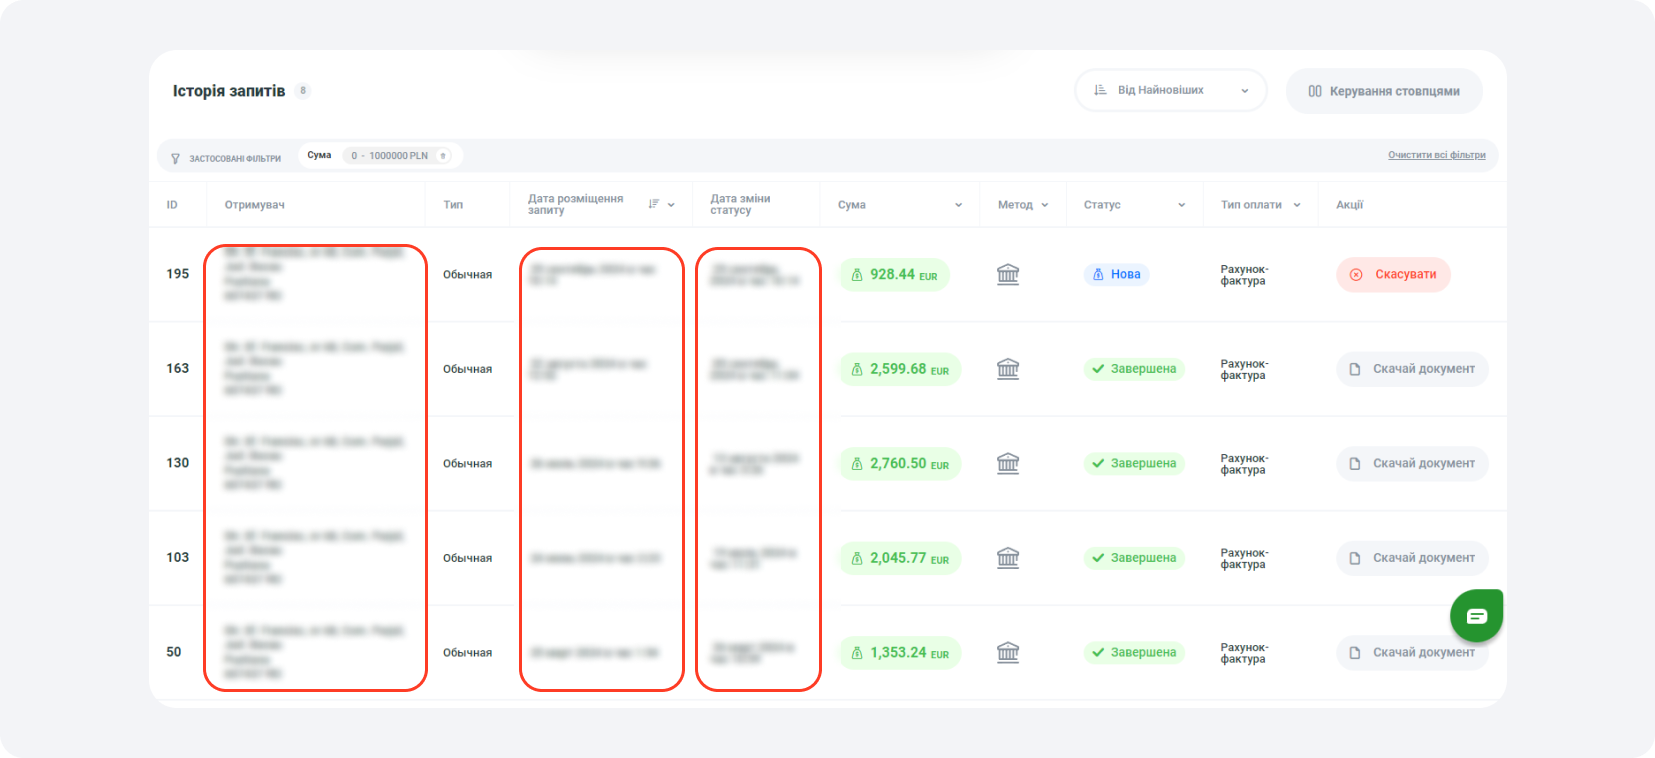The height and width of the screenshot is (758, 1655).
Task: Open the green chat widget icon
Action: 1476,616
